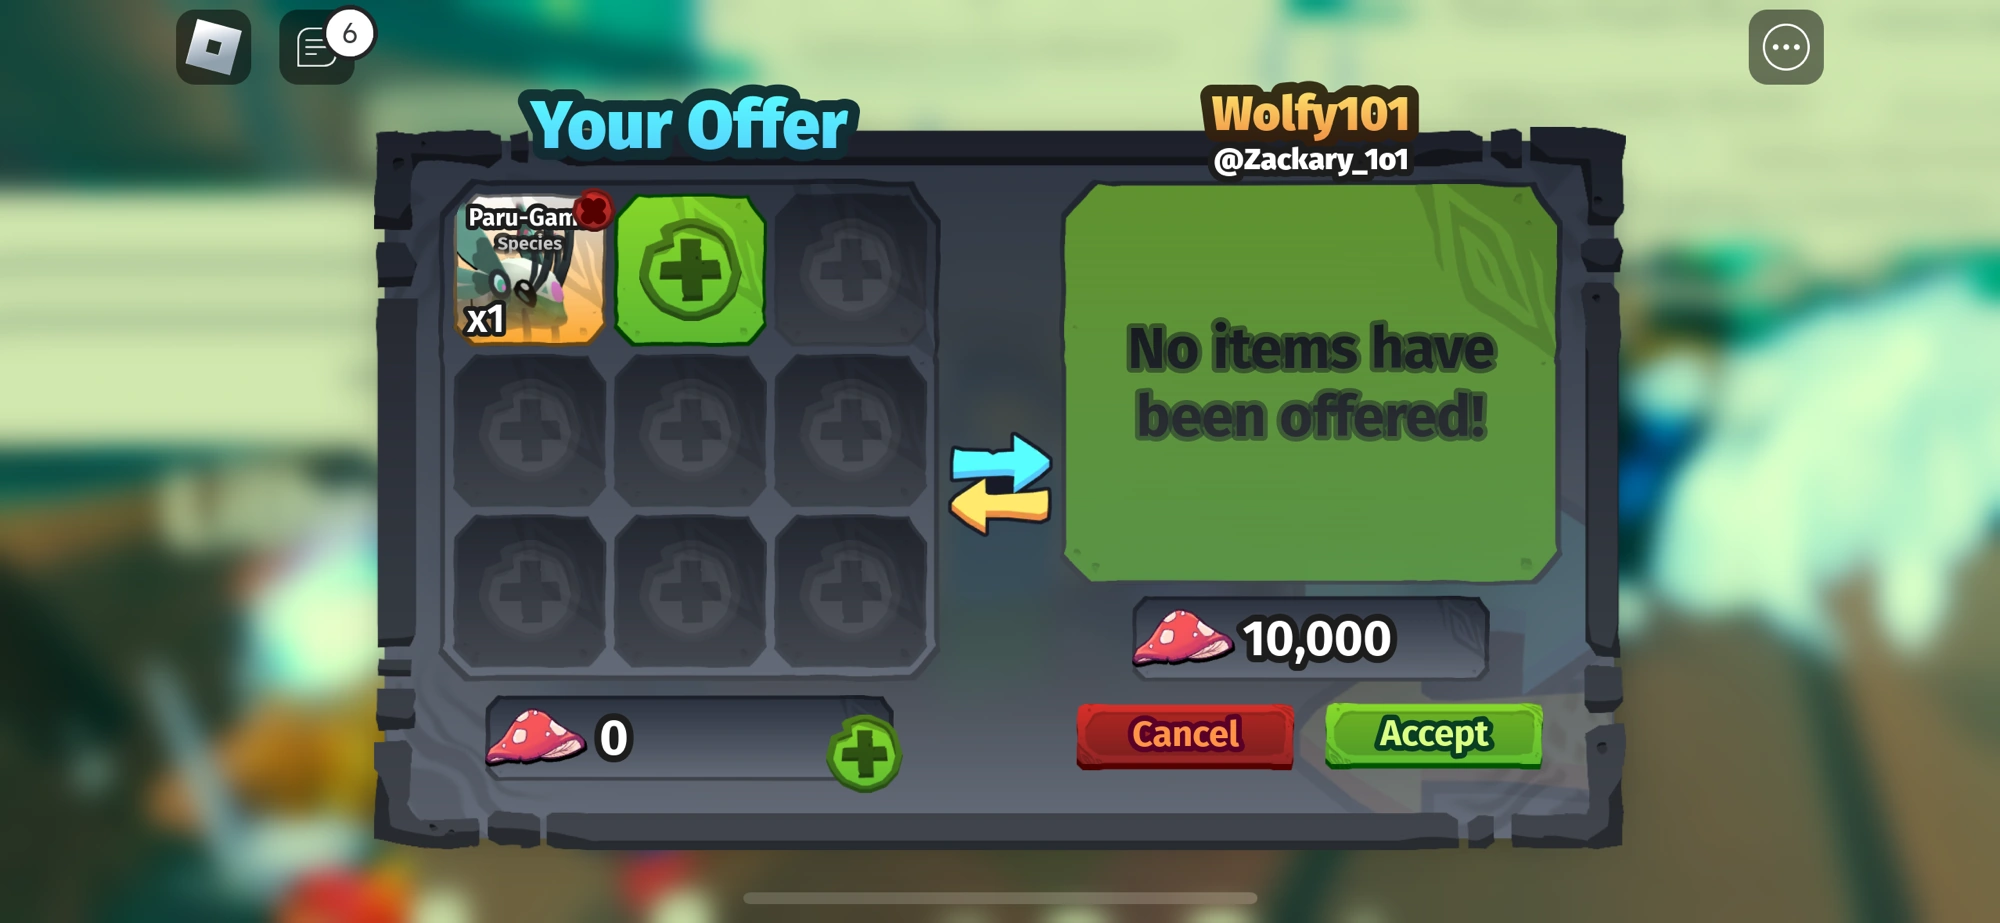2000x923 pixels.
Task: Select the empty middle-left offer slot
Action: pyautogui.click(x=530, y=431)
